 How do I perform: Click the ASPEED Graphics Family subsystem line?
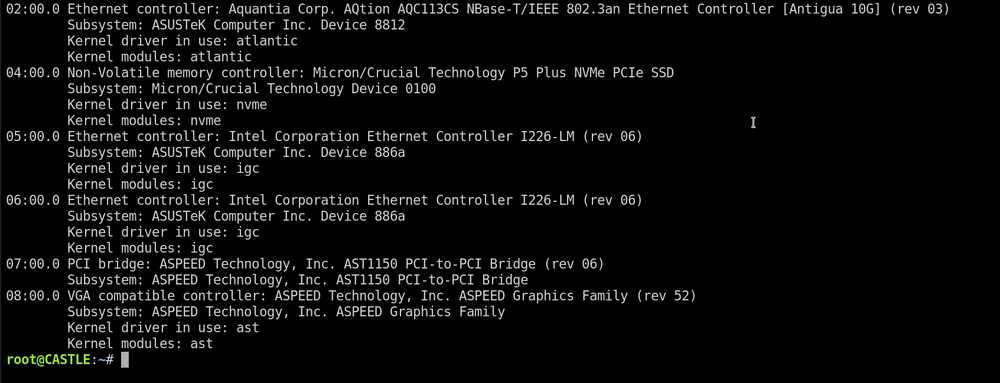click(286, 312)
